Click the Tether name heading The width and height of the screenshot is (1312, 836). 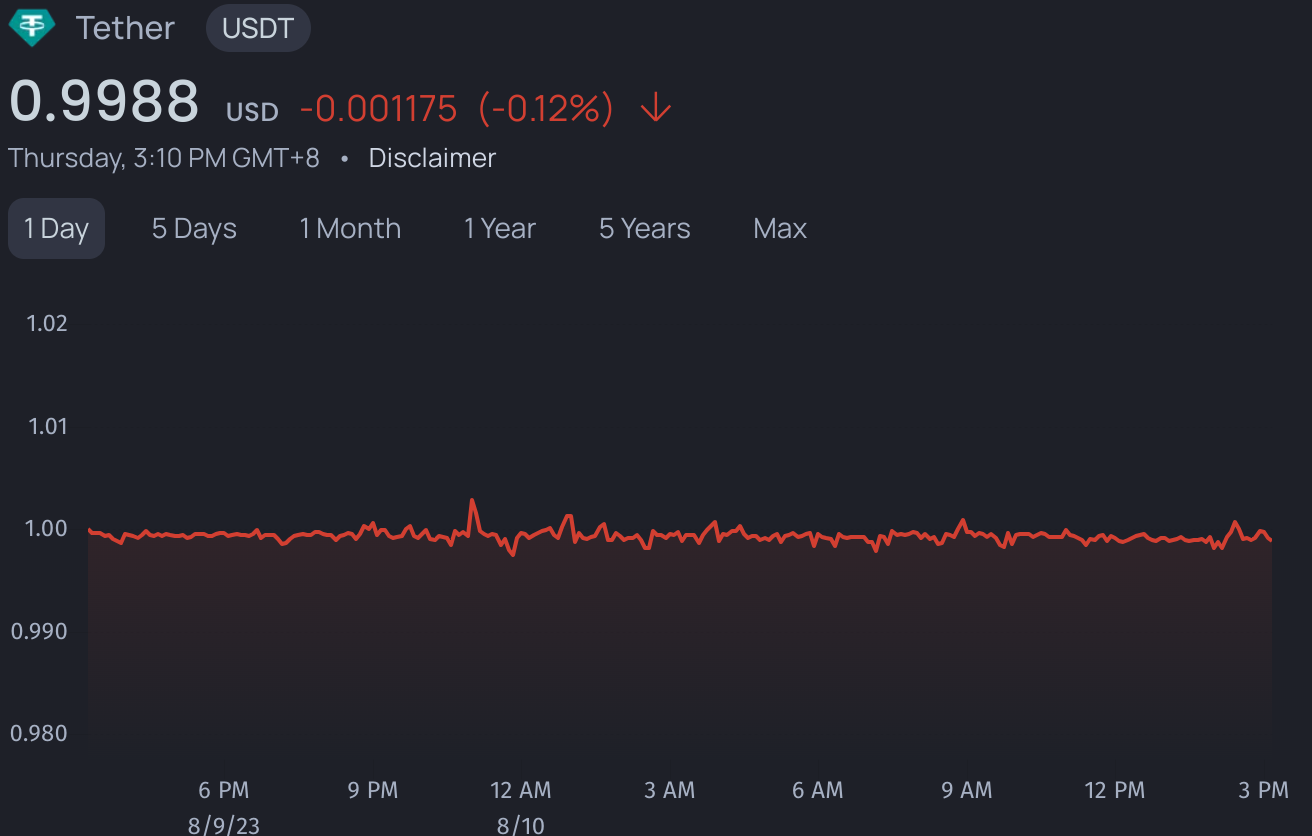[125, 28]
